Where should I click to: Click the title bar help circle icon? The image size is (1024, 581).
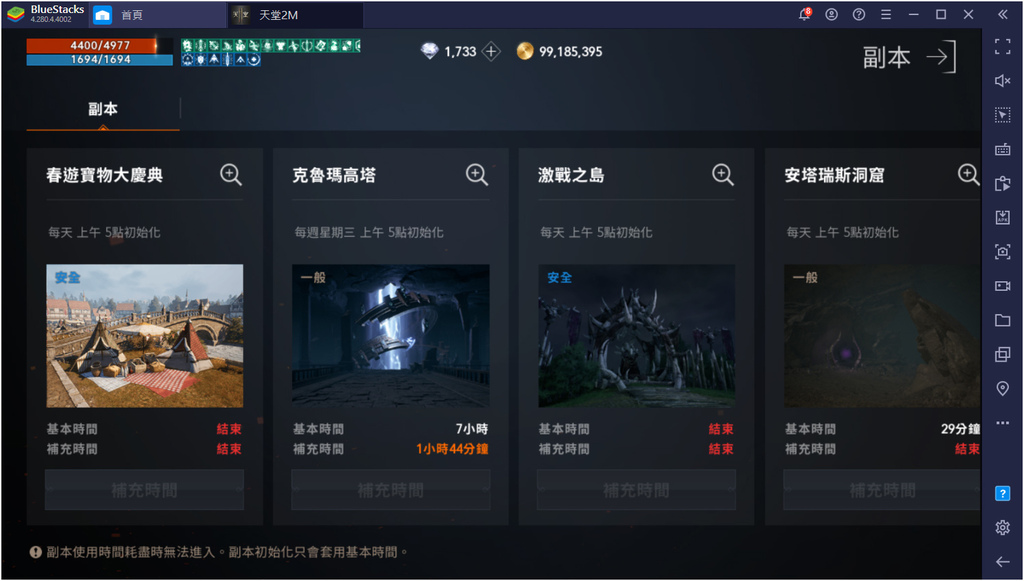858,14
